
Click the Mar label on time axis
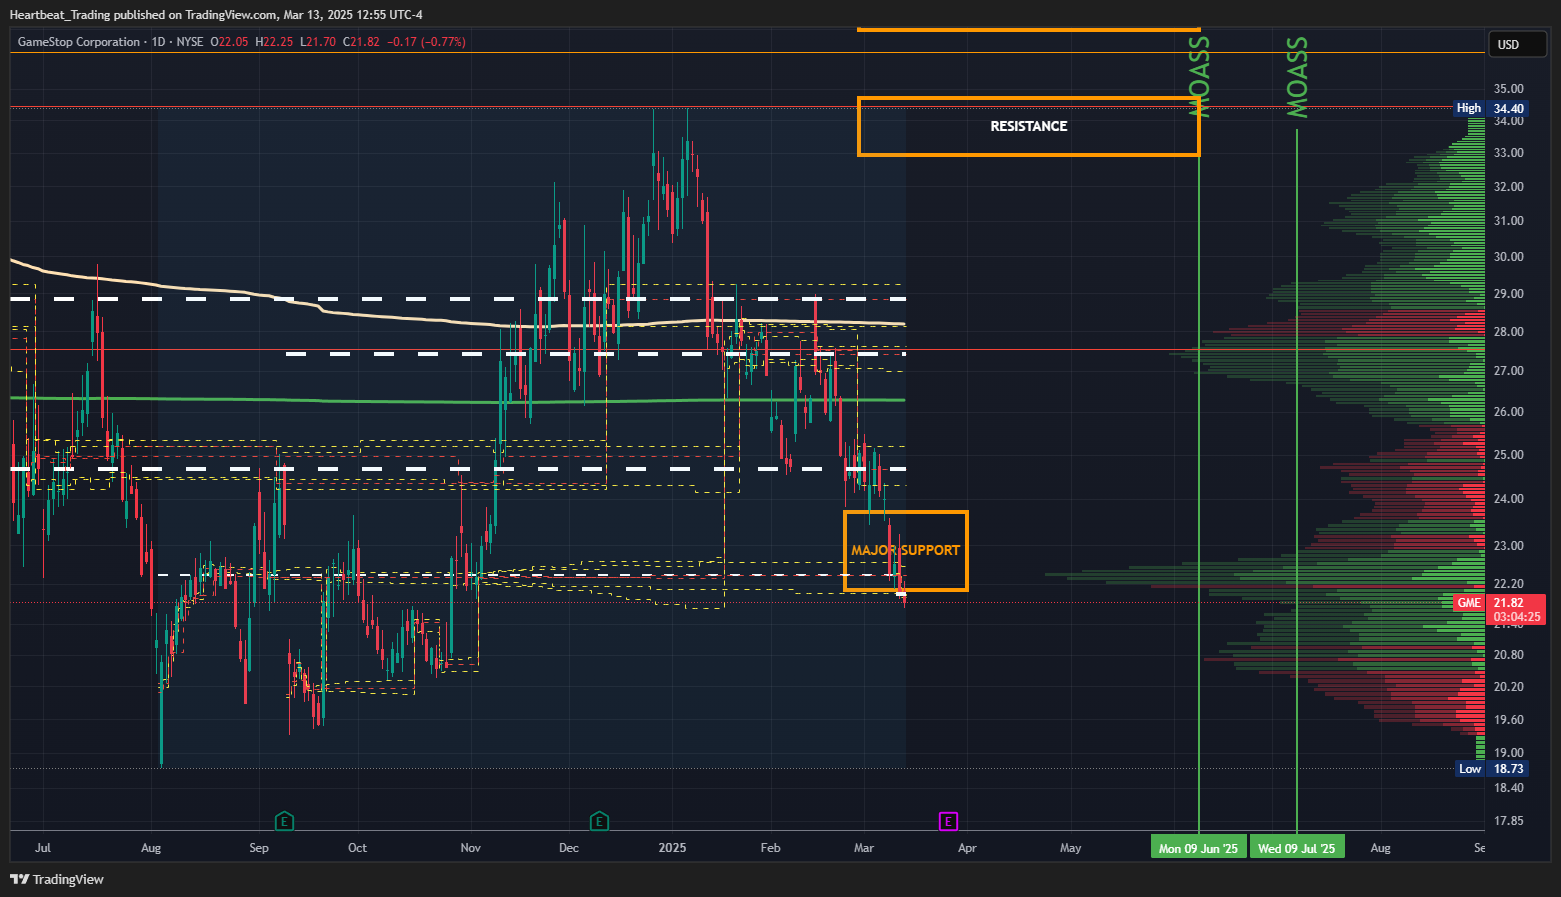pyautogui.click(x=864, y=848)
